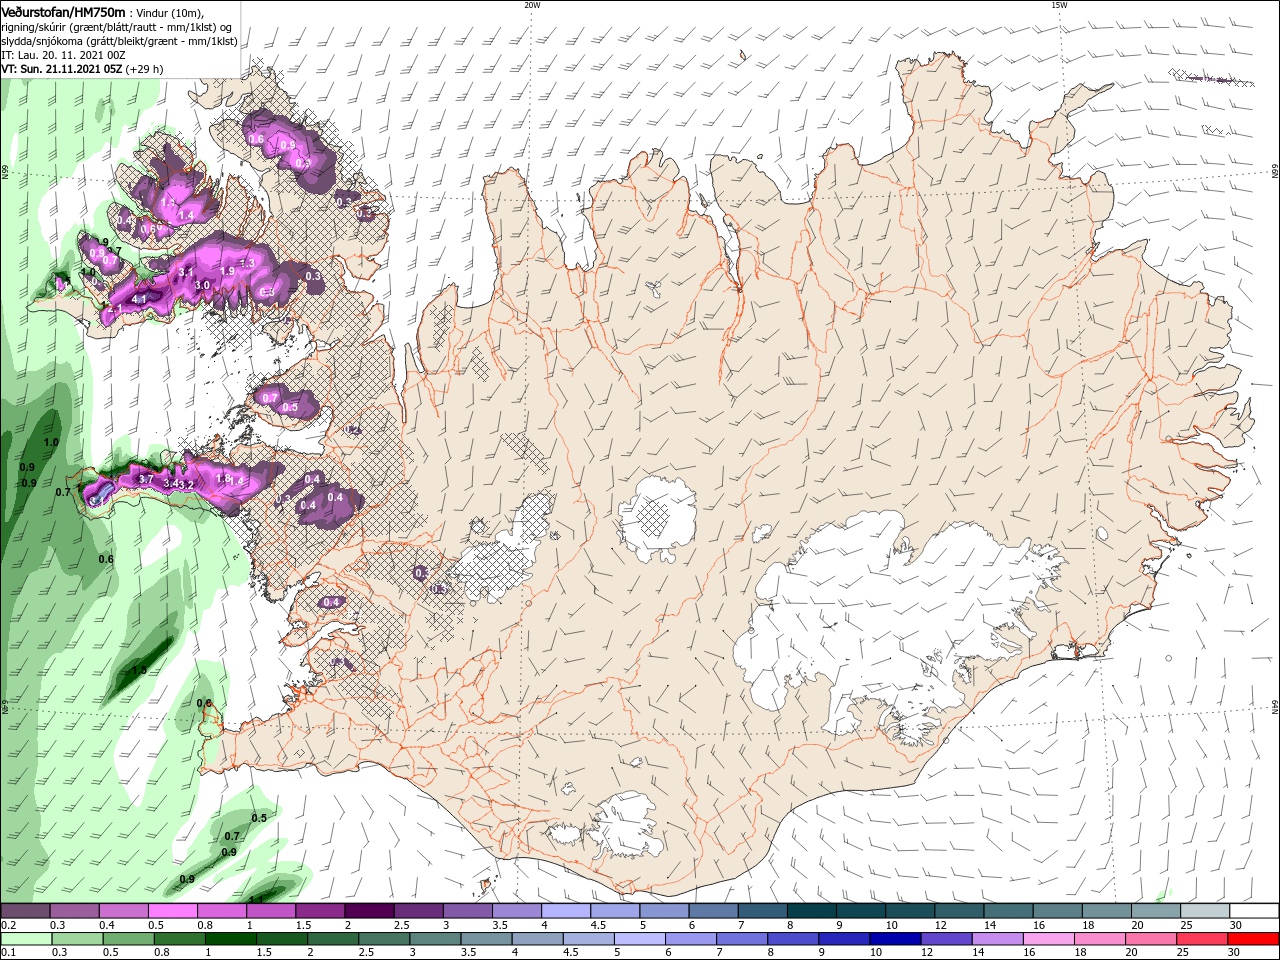Select the darkest purple snow swatch labeled 2
Image resolution: width=1280 pixels, height=960 pixels.
click(x=368, y=911)
